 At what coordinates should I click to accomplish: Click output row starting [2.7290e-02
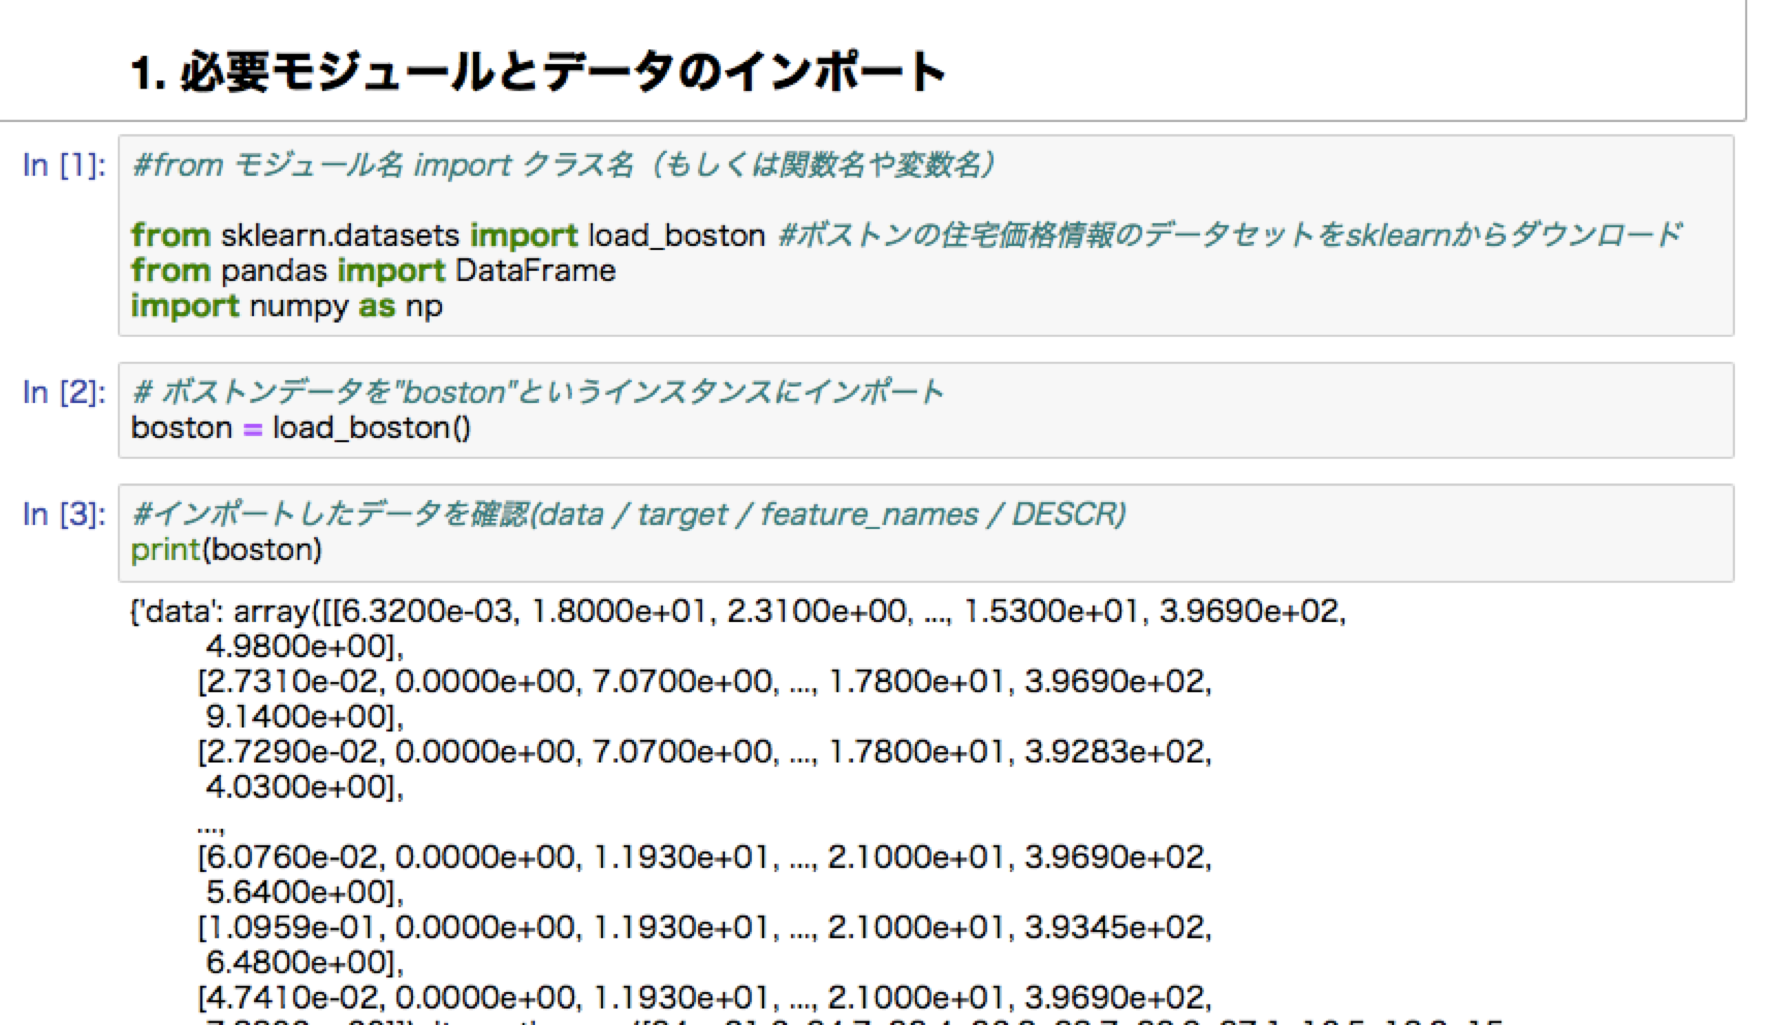pos(704,752)
